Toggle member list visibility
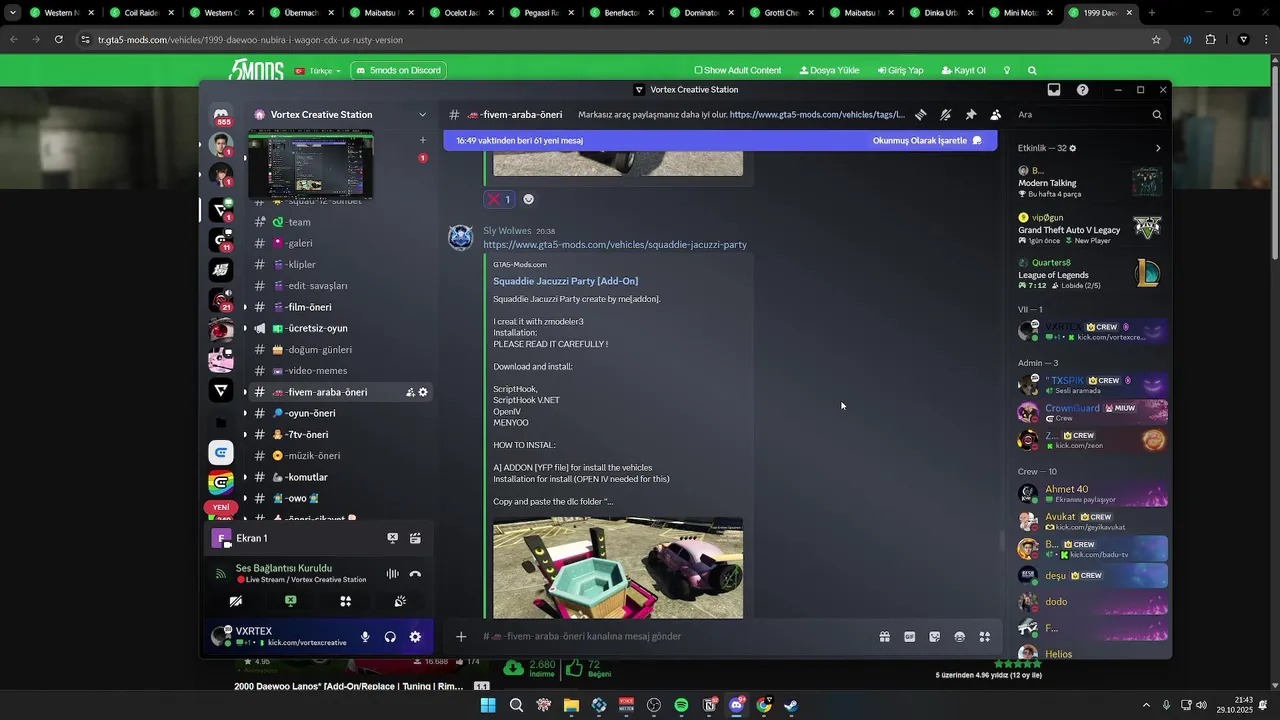Screen dimensions: 1280x720 pos(995,115)
